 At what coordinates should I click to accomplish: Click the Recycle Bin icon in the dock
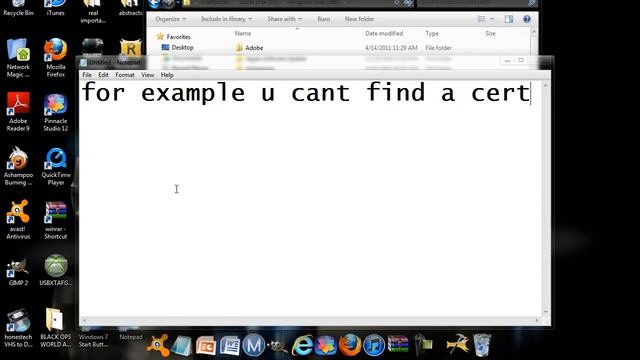(x=482, y=345)
